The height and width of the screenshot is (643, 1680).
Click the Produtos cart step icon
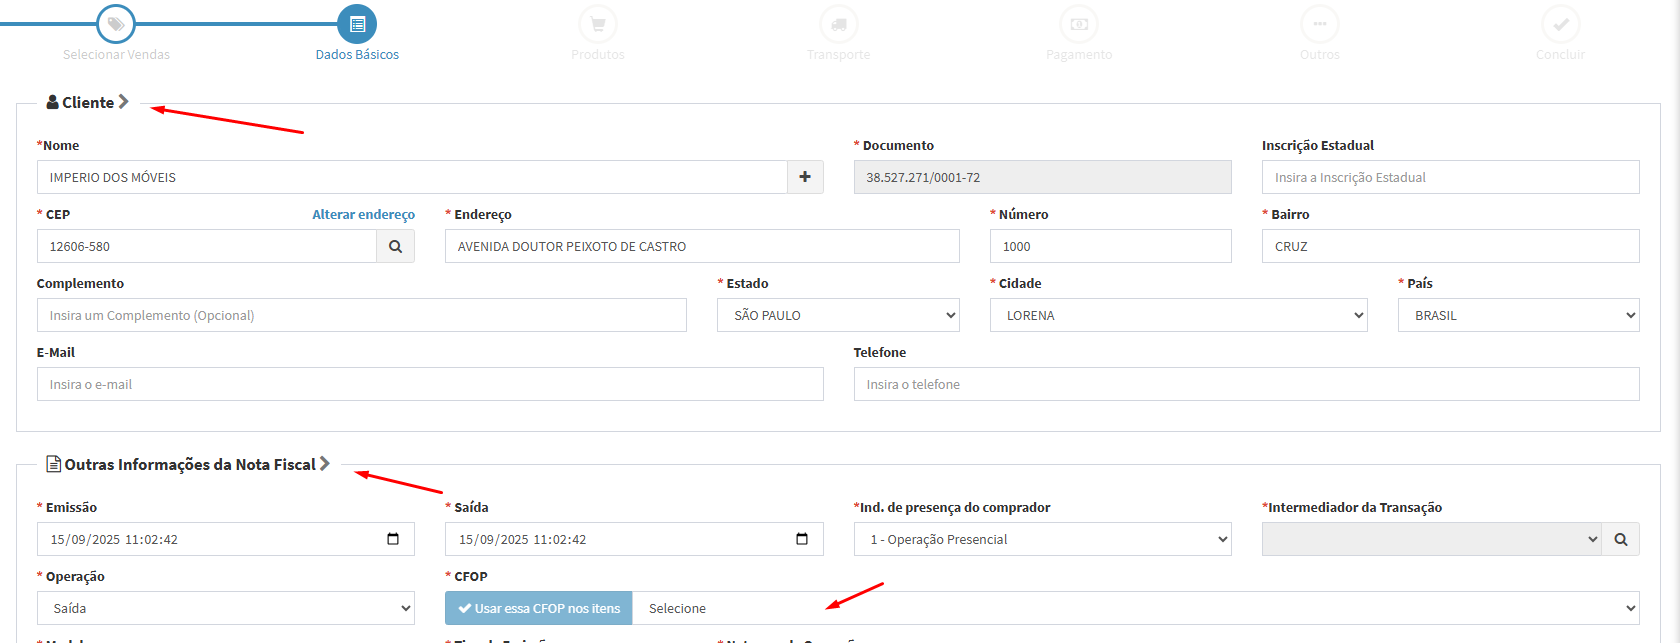[x=598, y=24]
